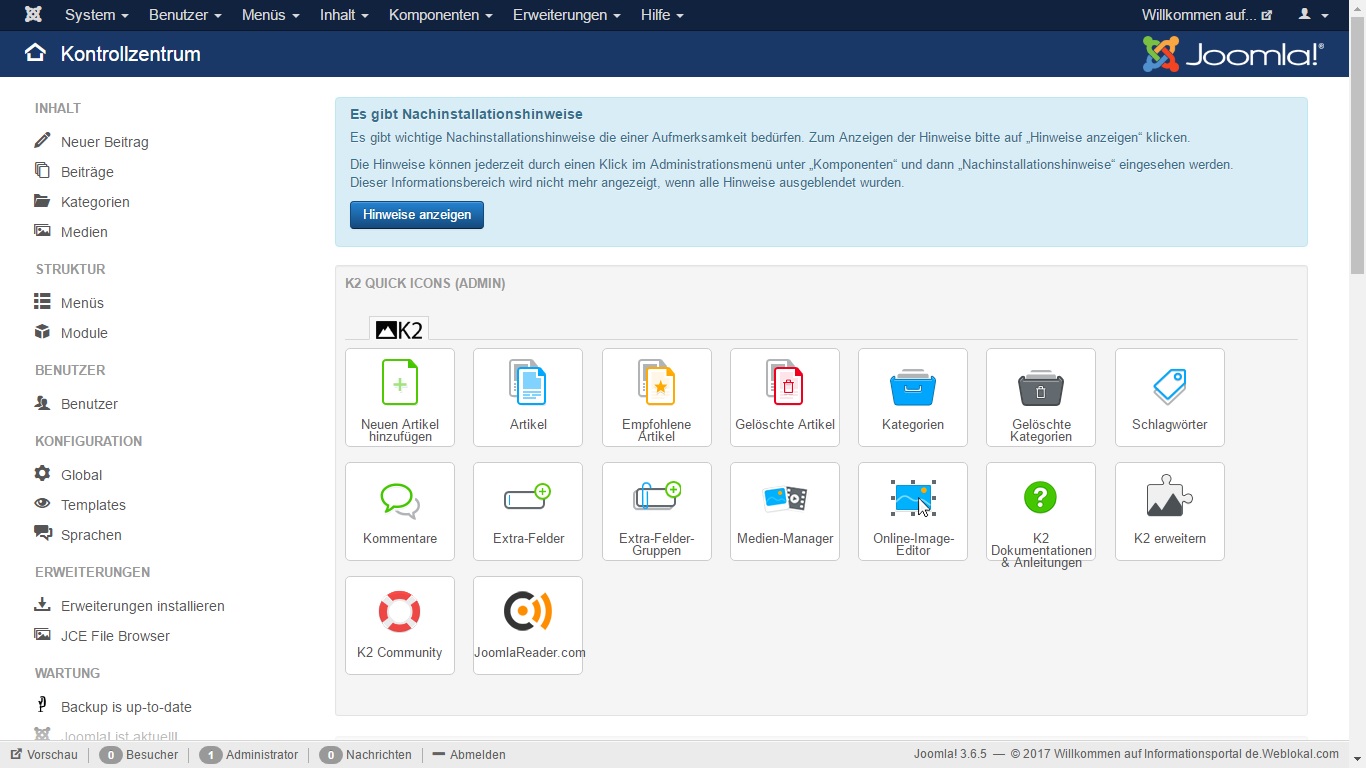This screenshot has height=768, width=1366.
Task: Click the Hinweise anzeigen button
Action: (x=417, y=215)
